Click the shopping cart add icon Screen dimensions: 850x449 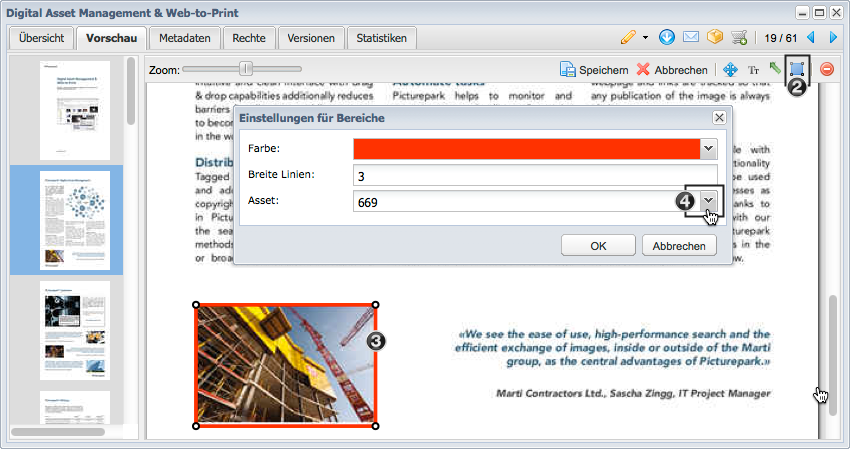click(x=739, y=37)
